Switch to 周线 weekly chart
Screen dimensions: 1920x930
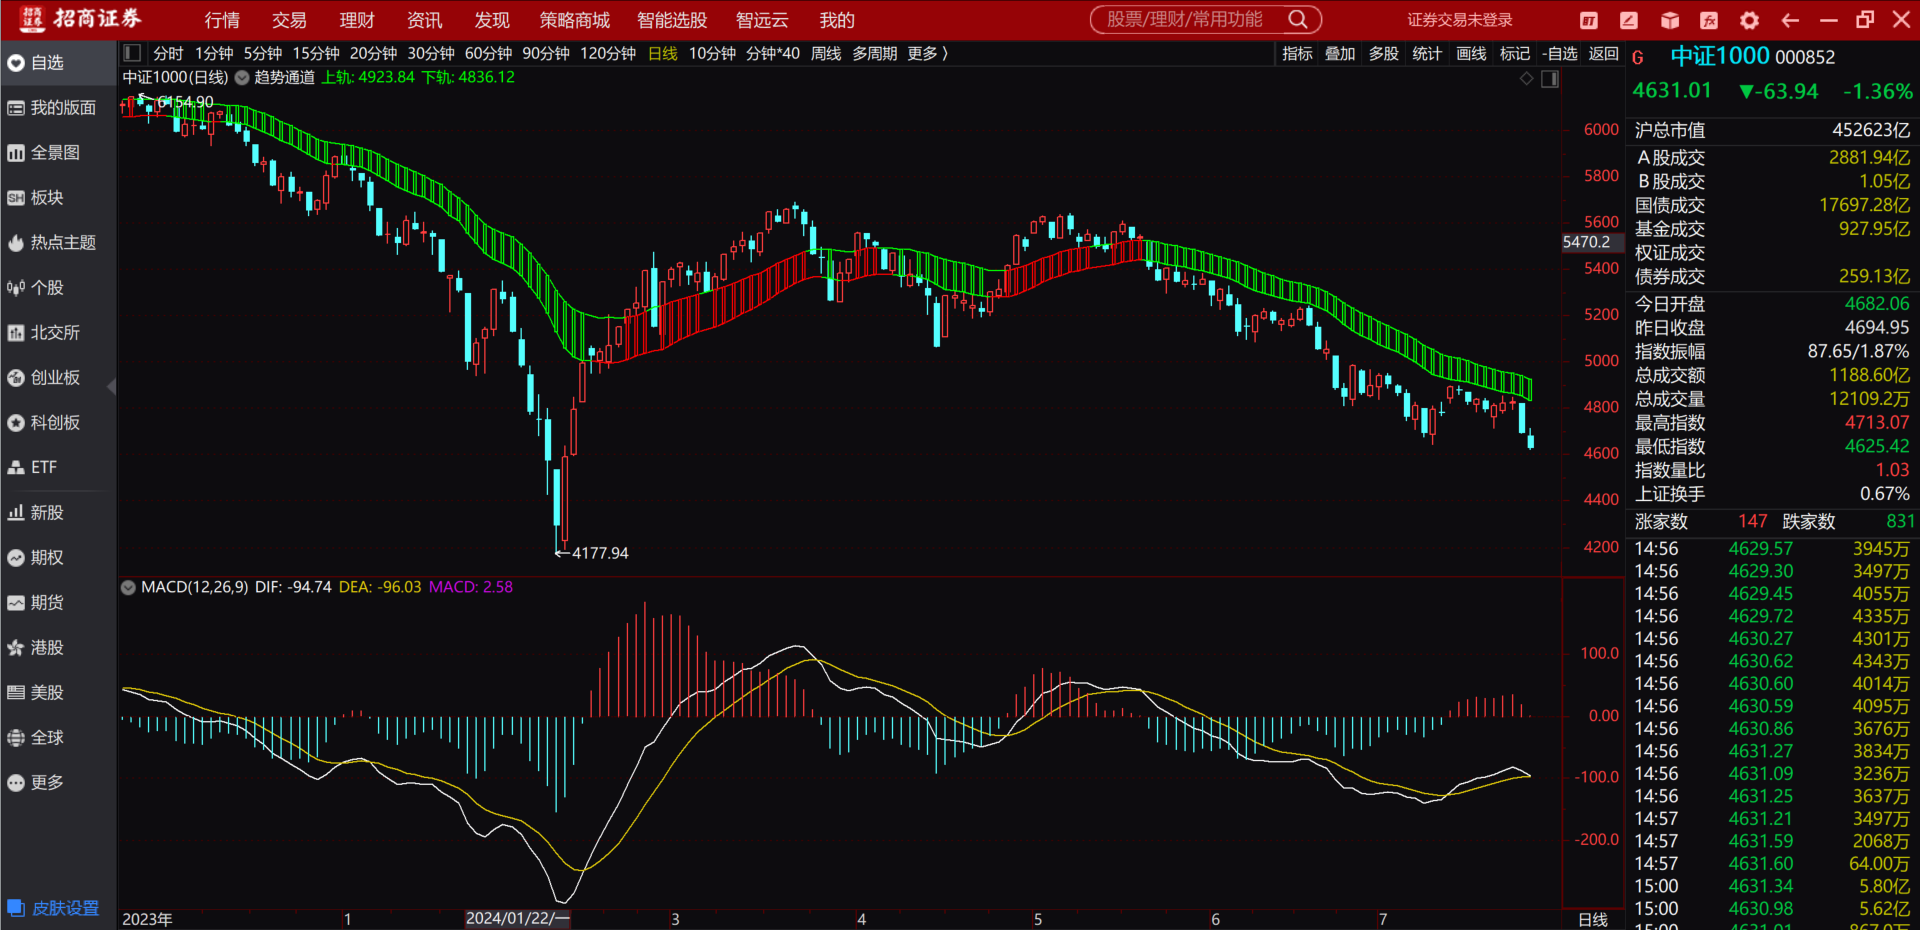pos(826,53)
